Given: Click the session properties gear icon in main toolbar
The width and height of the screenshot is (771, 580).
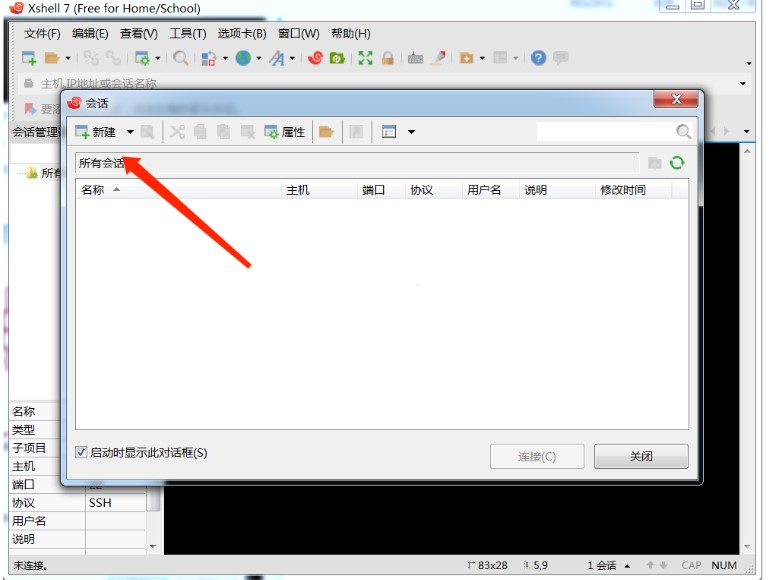Looking at the screenshot, I should point(143,58).
